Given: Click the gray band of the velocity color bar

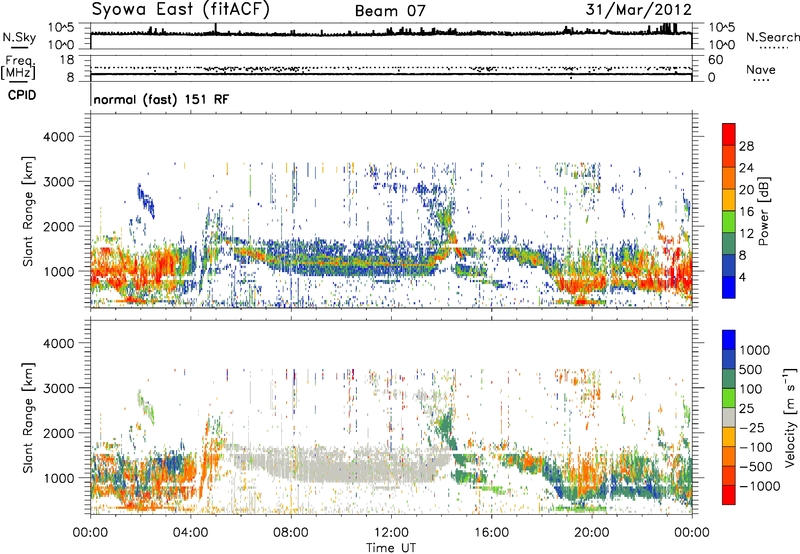Looking at the screenshot, I should pyautogui.click(x=729, y=417).
